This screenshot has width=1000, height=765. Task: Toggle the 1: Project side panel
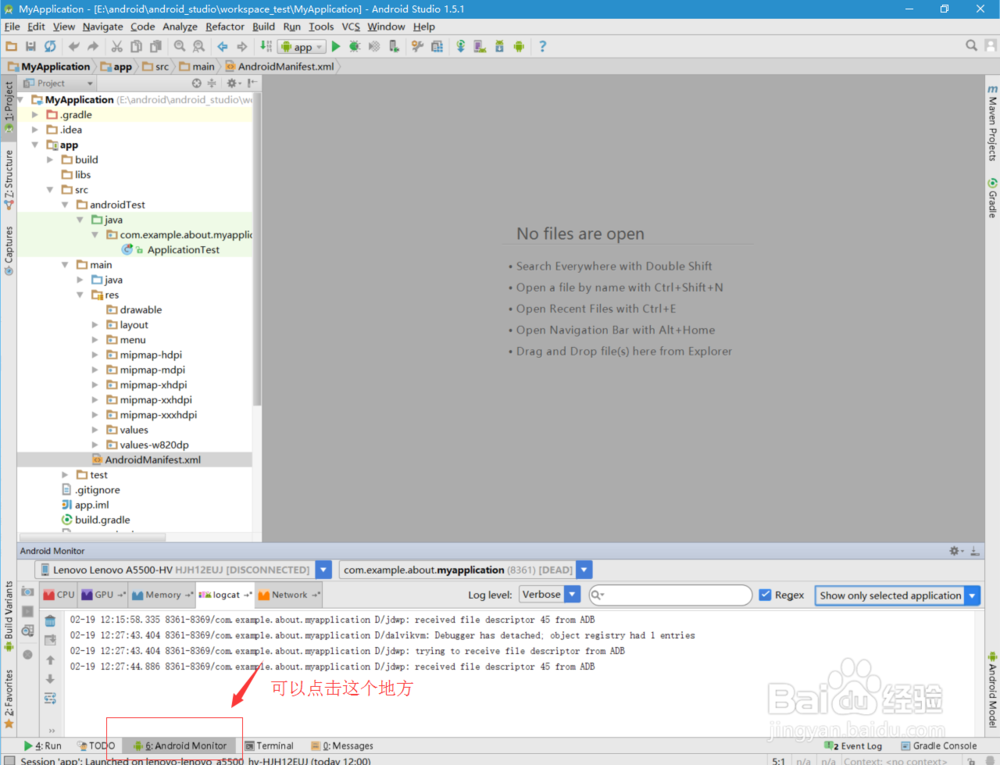[x=9, y=106]
